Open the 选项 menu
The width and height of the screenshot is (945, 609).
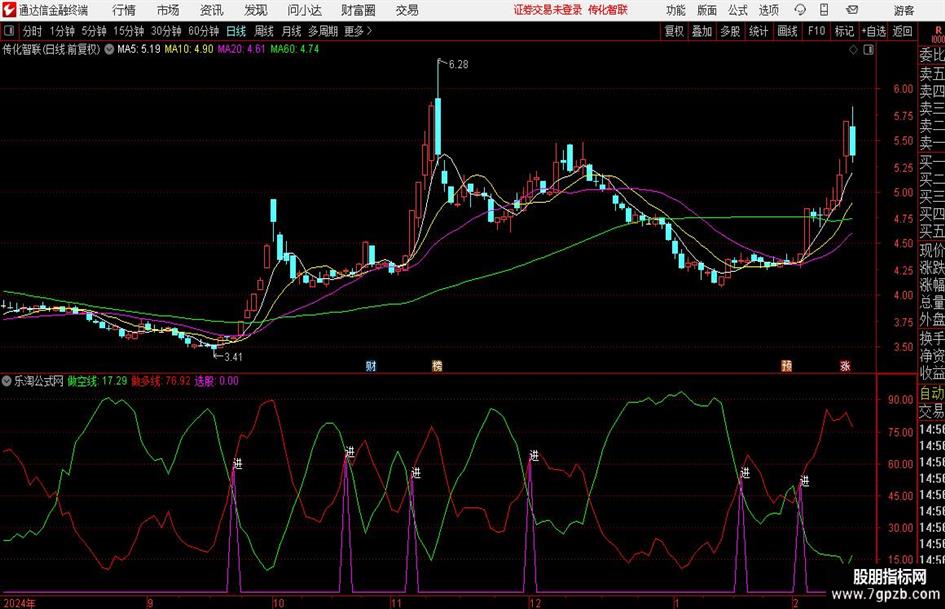click(768, 10)
